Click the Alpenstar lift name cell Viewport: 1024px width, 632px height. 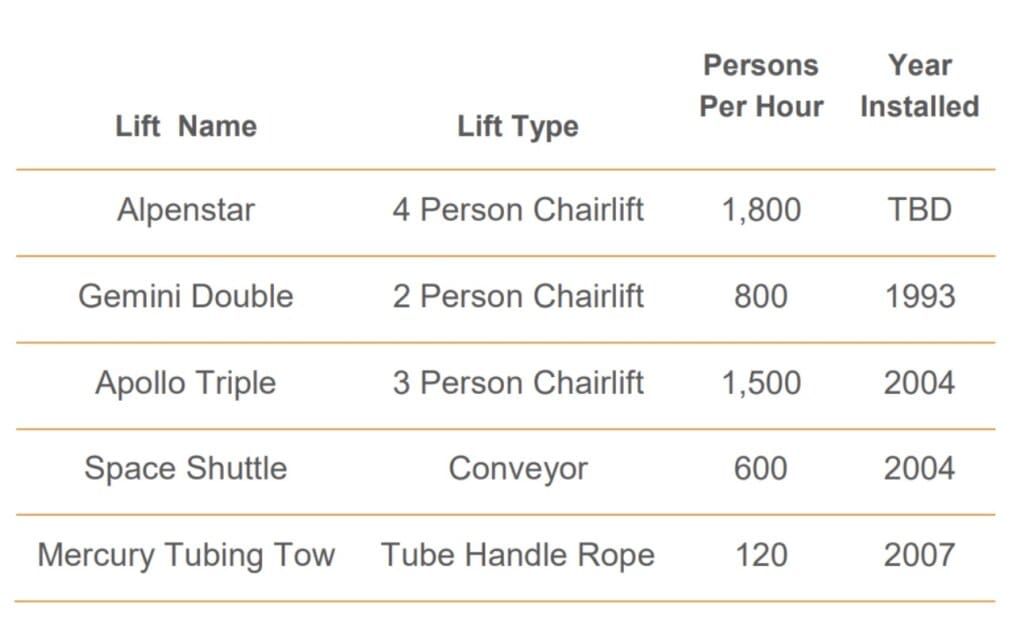click(x=186, y=210)
